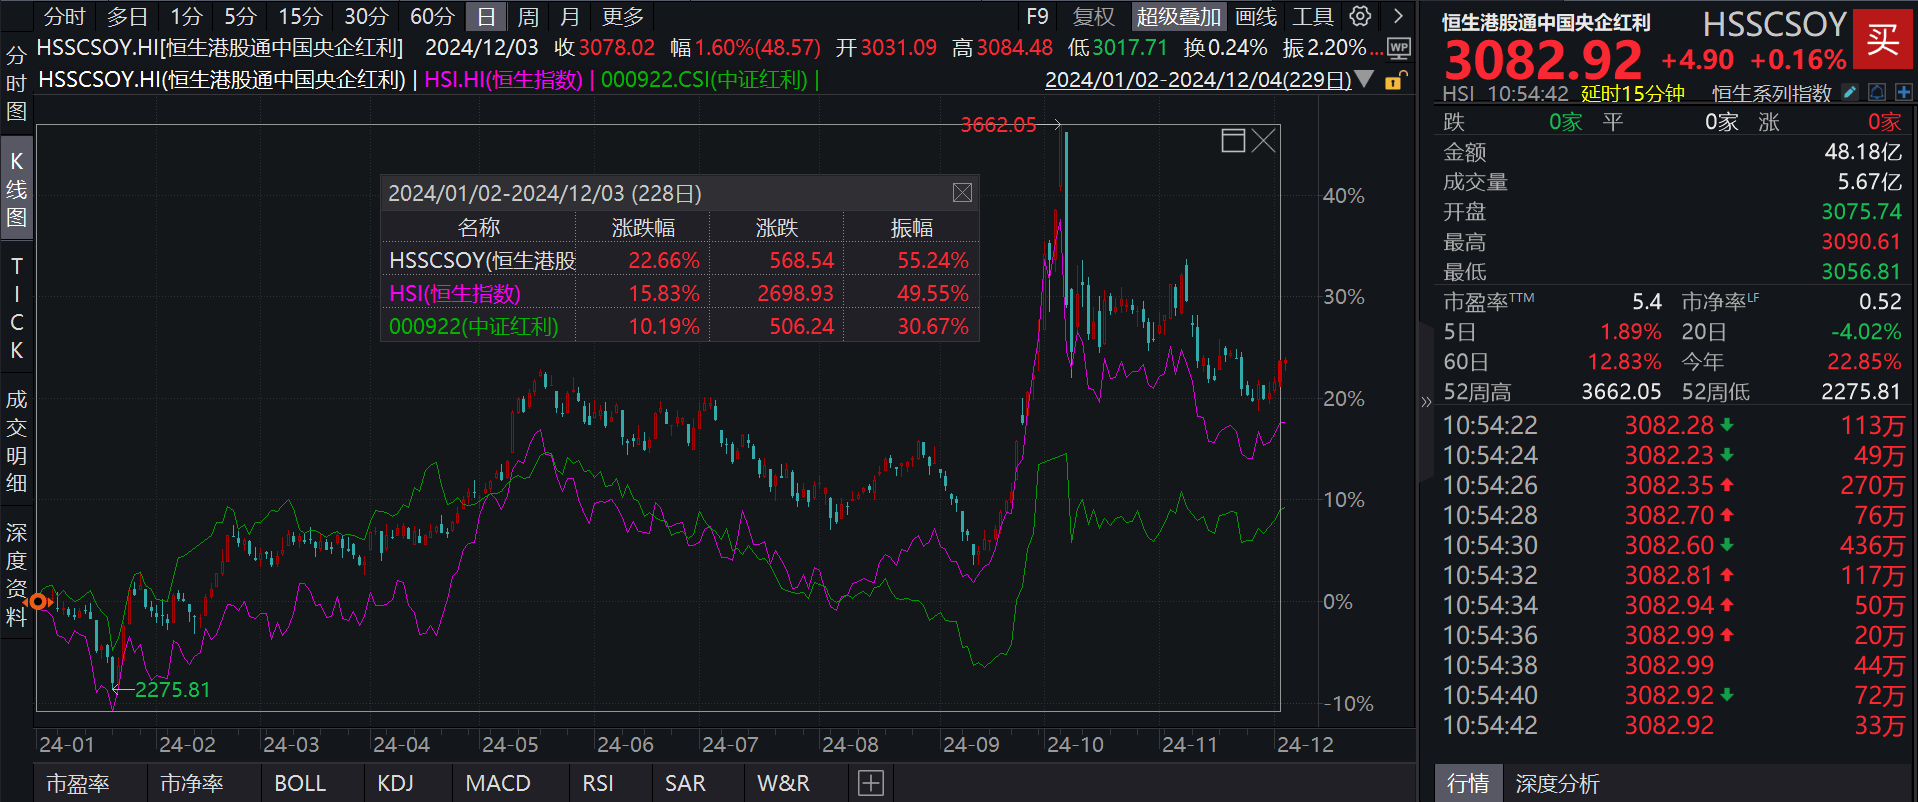1918x802 pixels.
Task: Select the 60分 period
Action: (432, 16)
